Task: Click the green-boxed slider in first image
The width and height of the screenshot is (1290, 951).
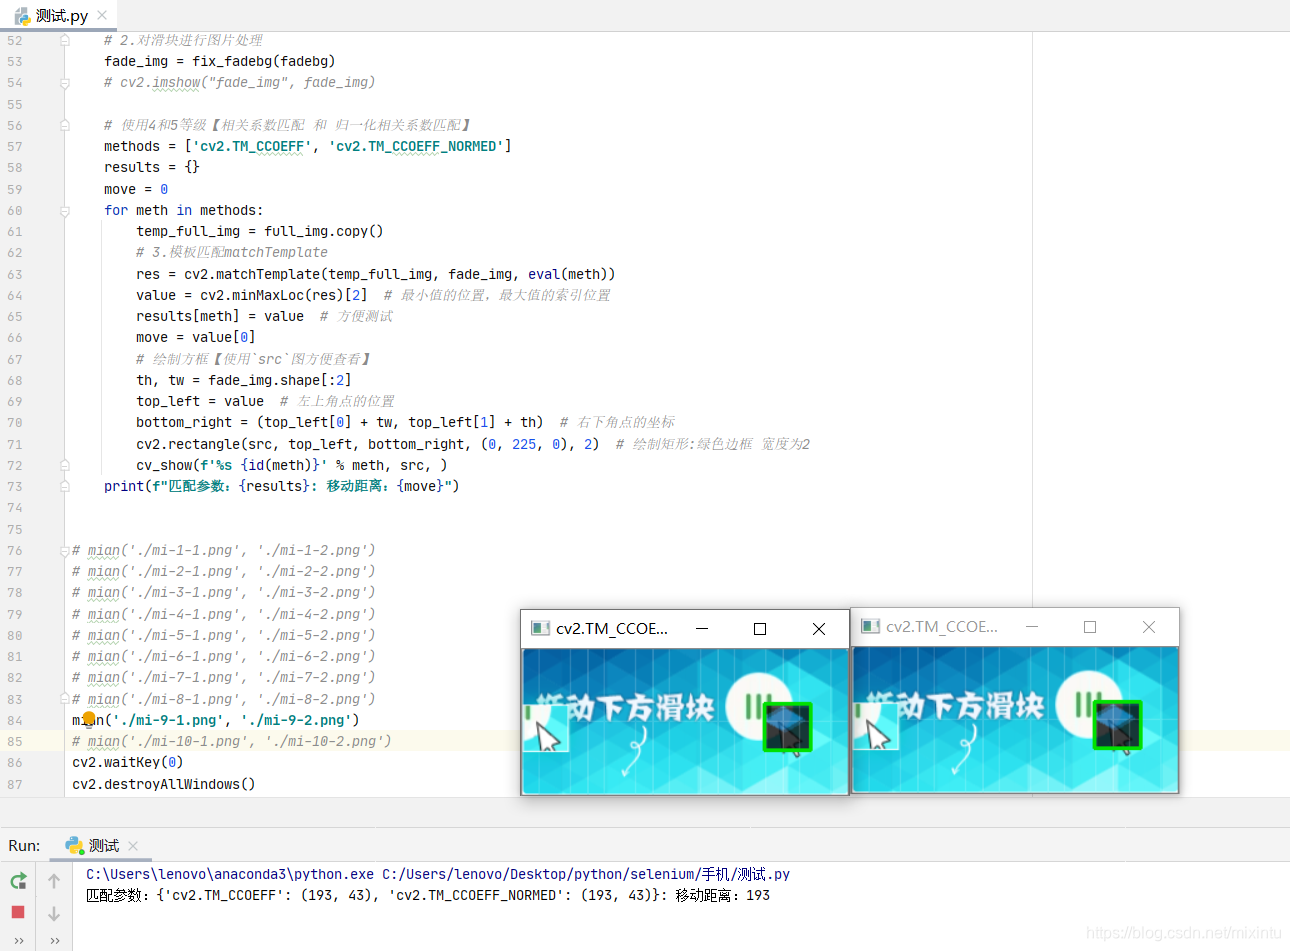Action: point(787,726)
